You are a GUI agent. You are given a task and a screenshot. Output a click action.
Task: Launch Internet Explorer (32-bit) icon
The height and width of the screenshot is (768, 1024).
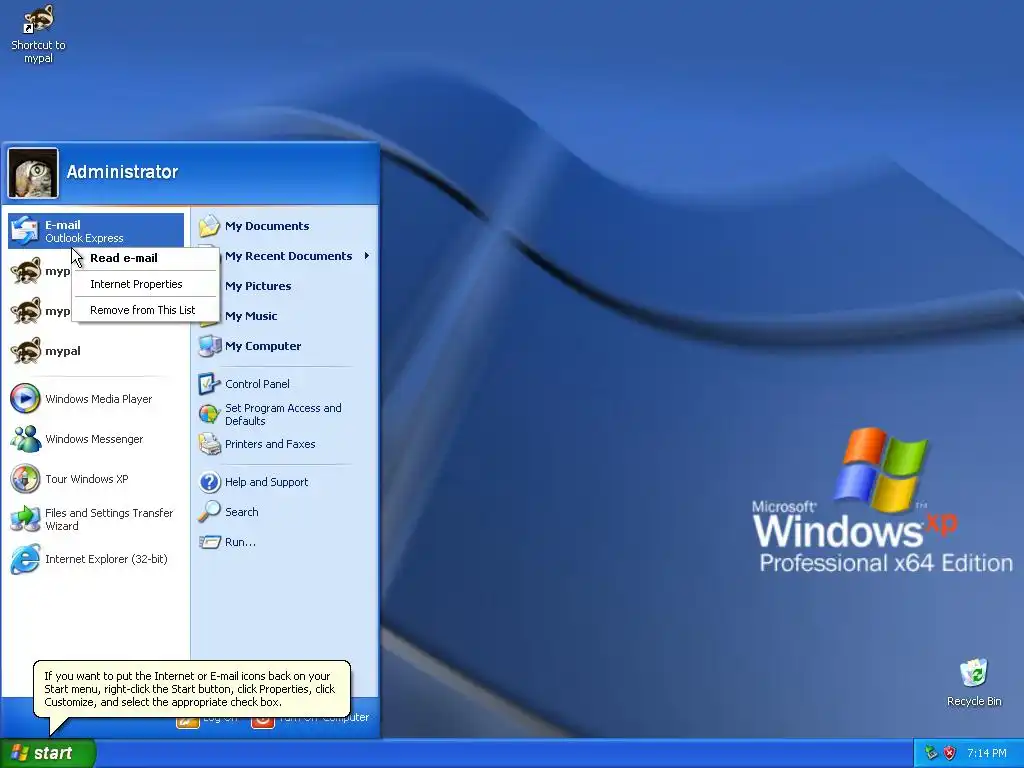[25, 559]
